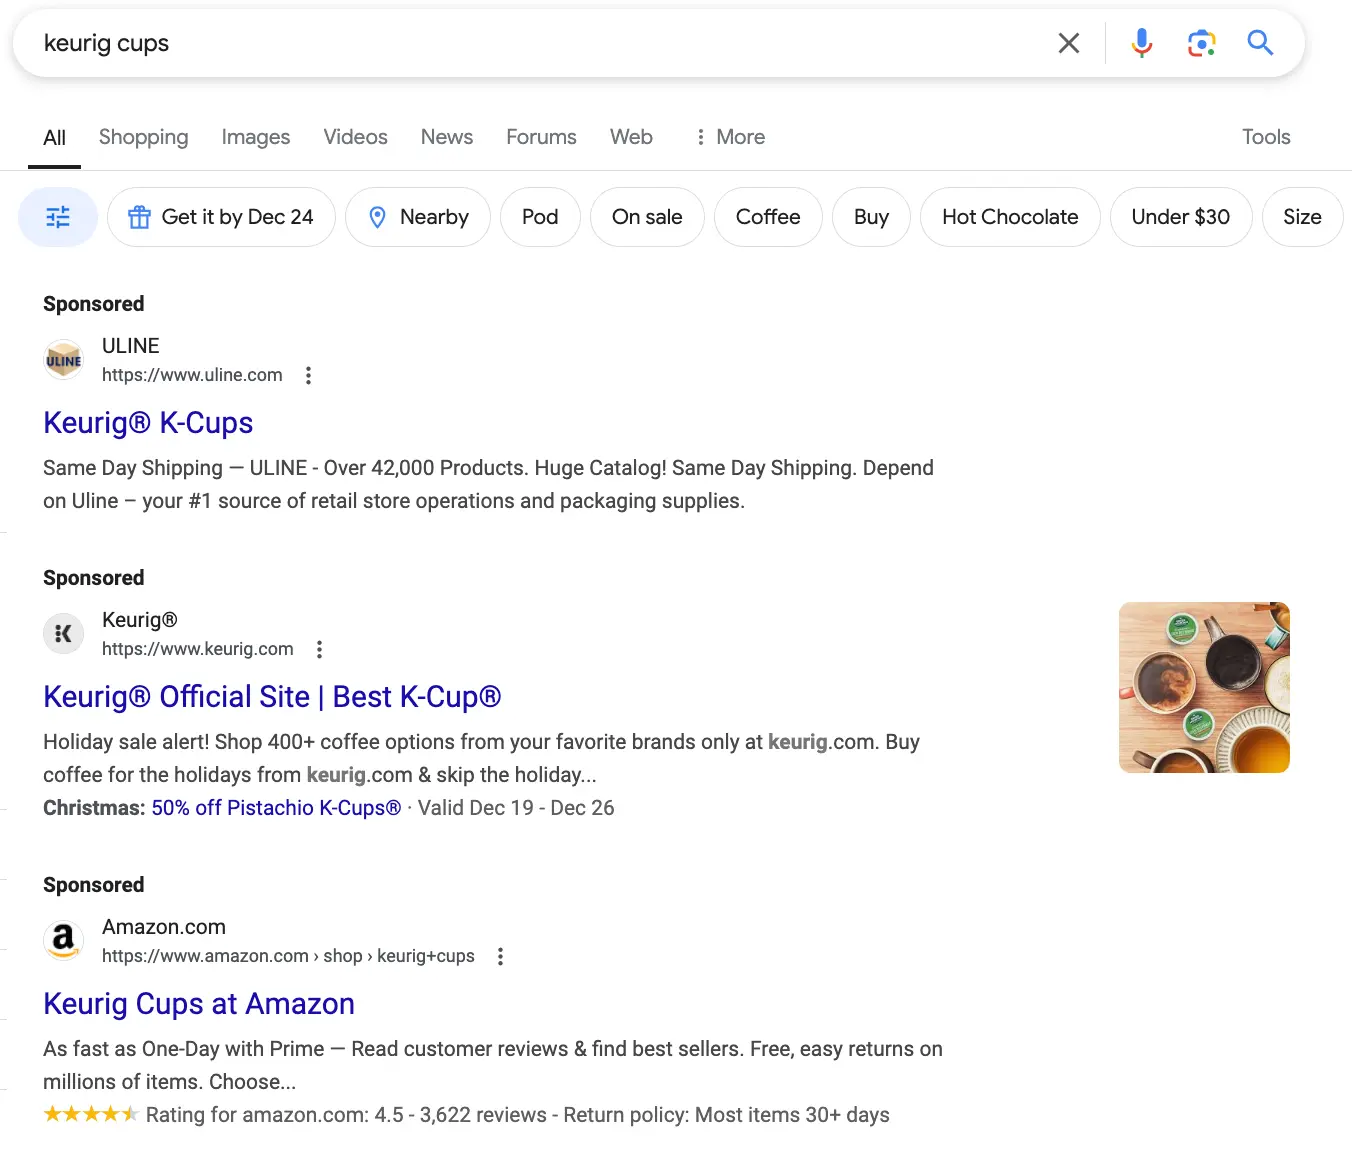Open ad options for the ULINE result

(x=308, y=375)
